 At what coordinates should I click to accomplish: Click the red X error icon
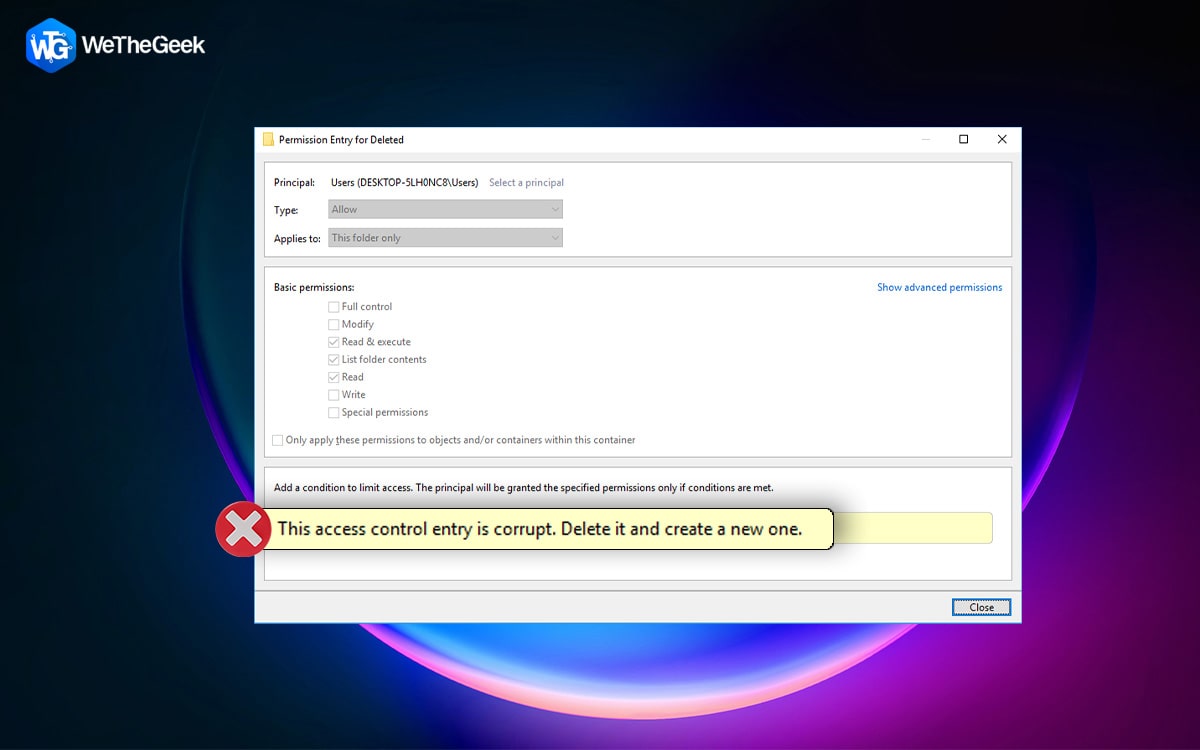pyautogui.click(x=242, y=528)
